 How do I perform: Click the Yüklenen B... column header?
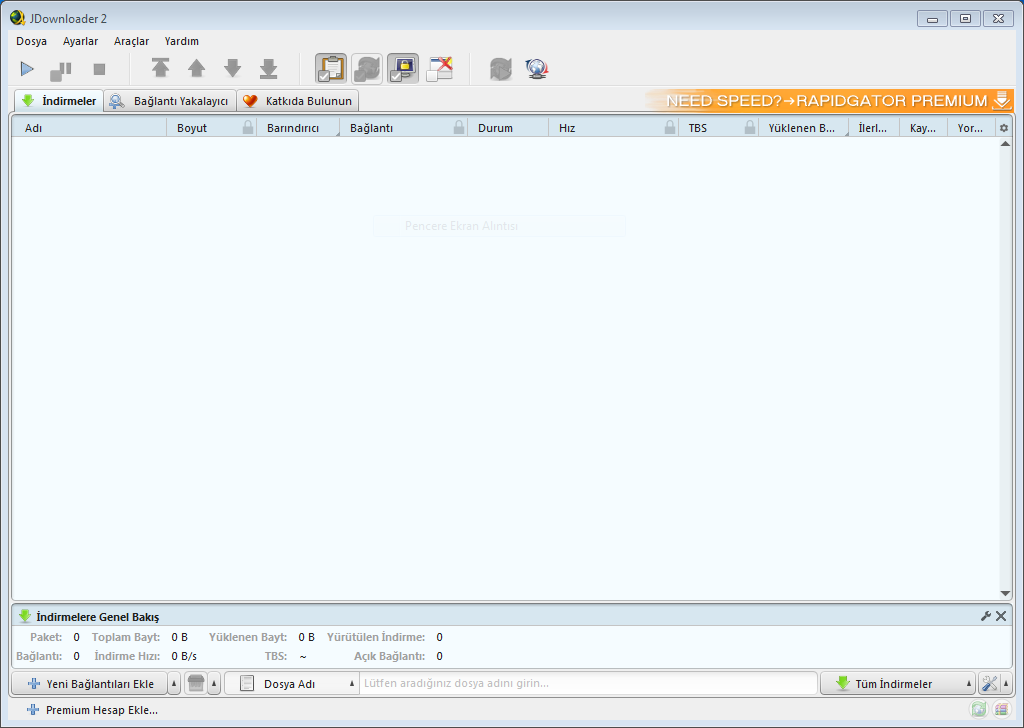coord(803,128)
